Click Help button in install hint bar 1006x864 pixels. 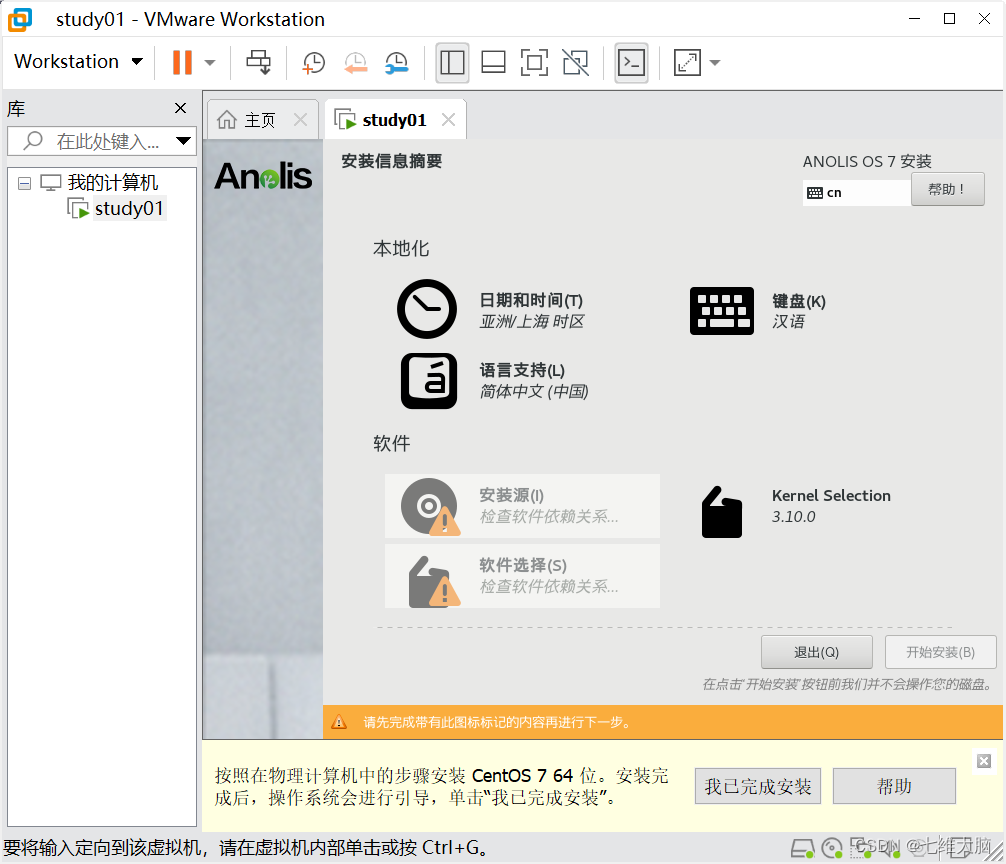(894, 786)
